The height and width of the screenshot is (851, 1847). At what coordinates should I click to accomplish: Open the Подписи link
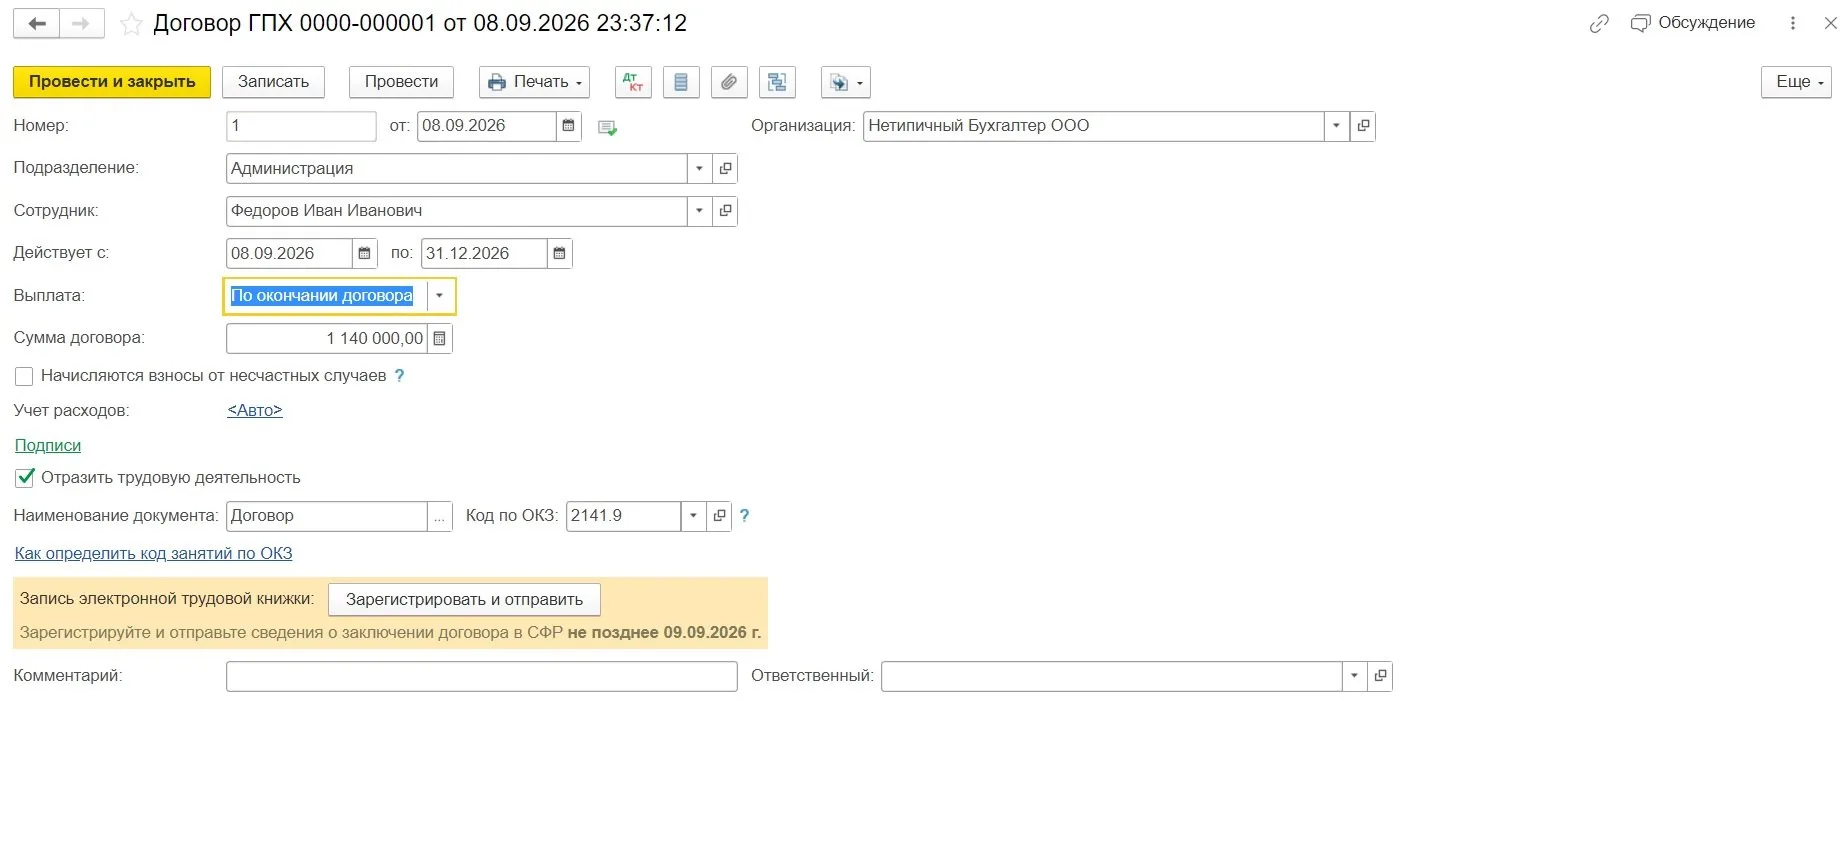48,446
